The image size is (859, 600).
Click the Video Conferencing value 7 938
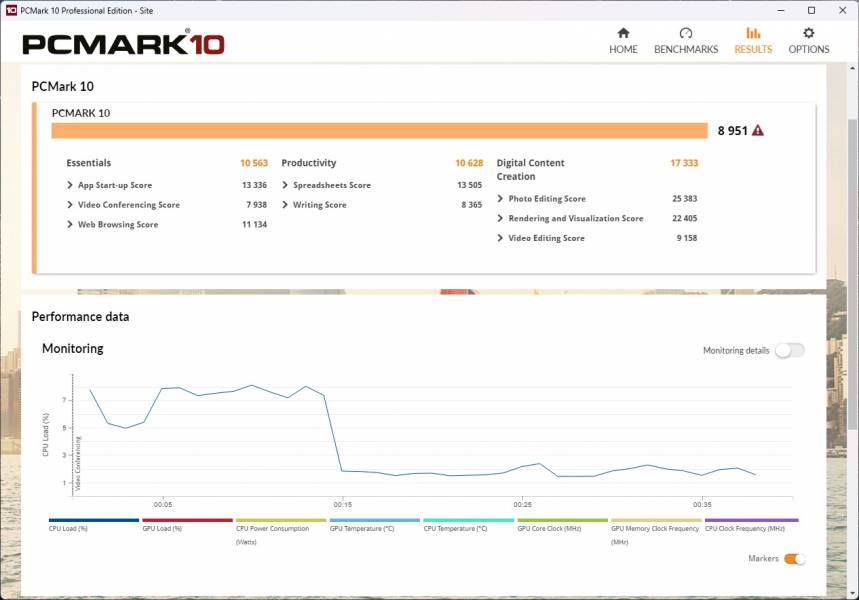(256, 204)
